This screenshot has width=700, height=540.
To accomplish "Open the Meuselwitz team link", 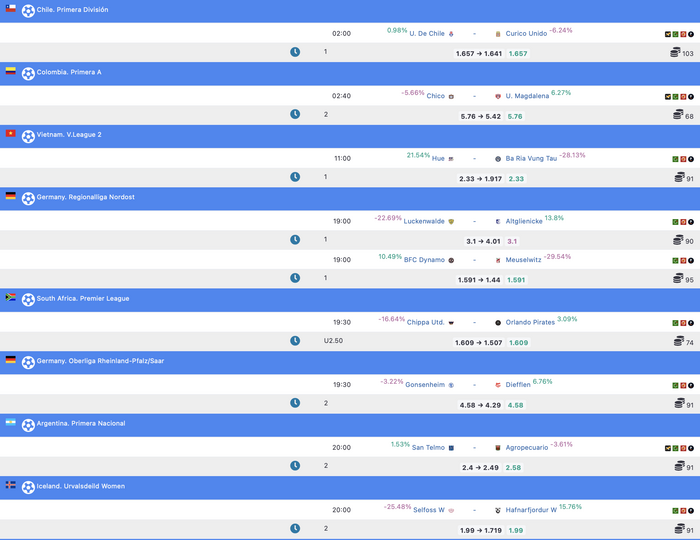I will [x=523, y=260].
